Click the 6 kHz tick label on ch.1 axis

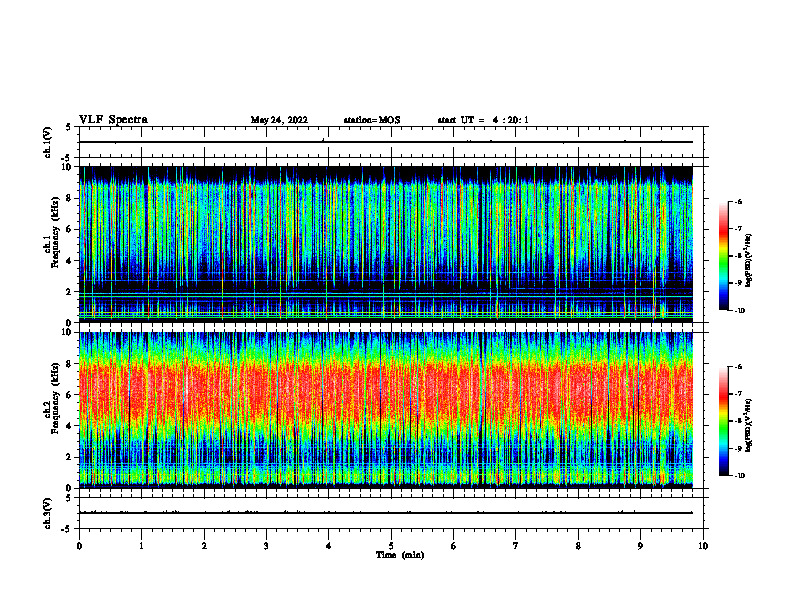click(x=70, y=229)
